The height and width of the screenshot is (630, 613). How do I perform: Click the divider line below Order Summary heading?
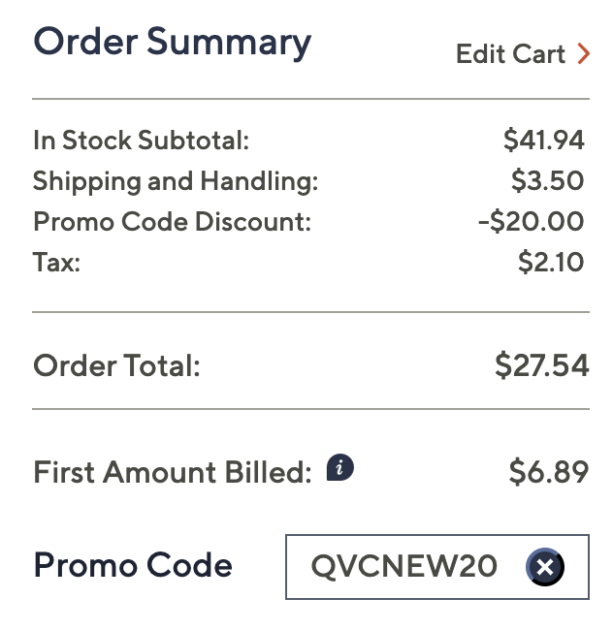310,99
